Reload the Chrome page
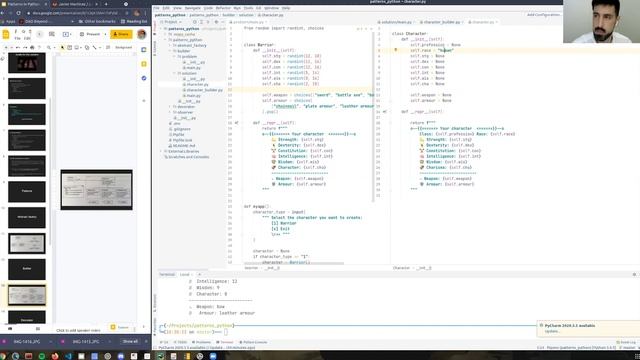The width and height of the screenshot is (640, 360). 18,13
